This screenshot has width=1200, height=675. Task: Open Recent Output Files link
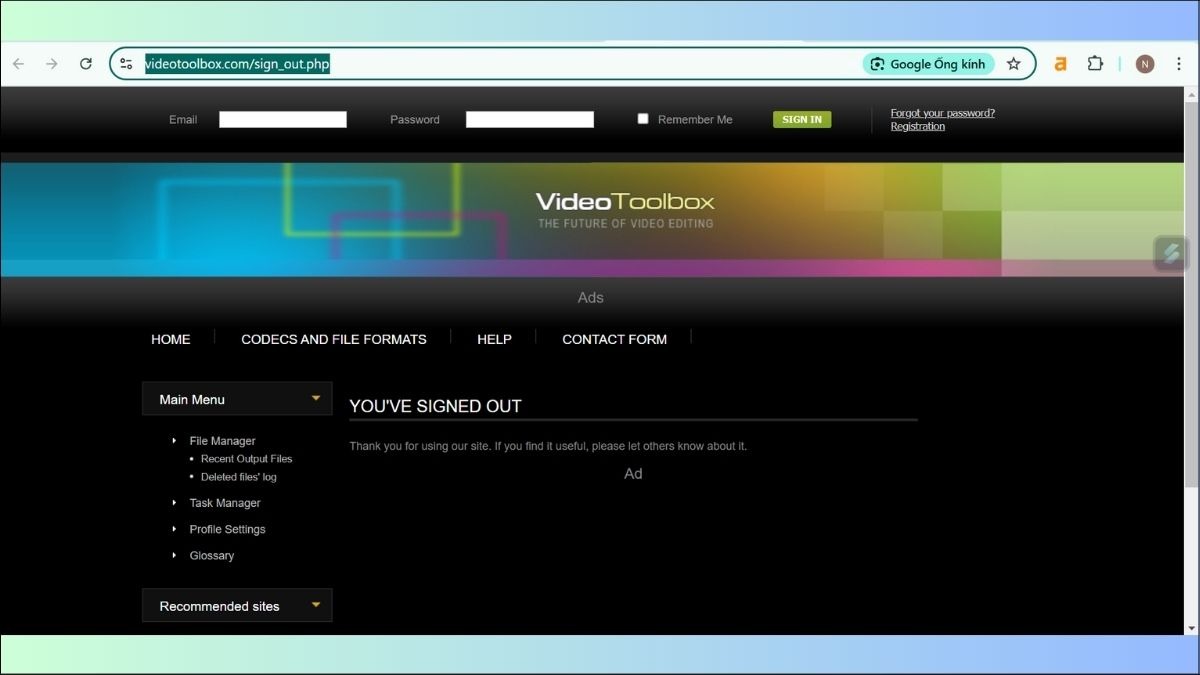(247, 459)
